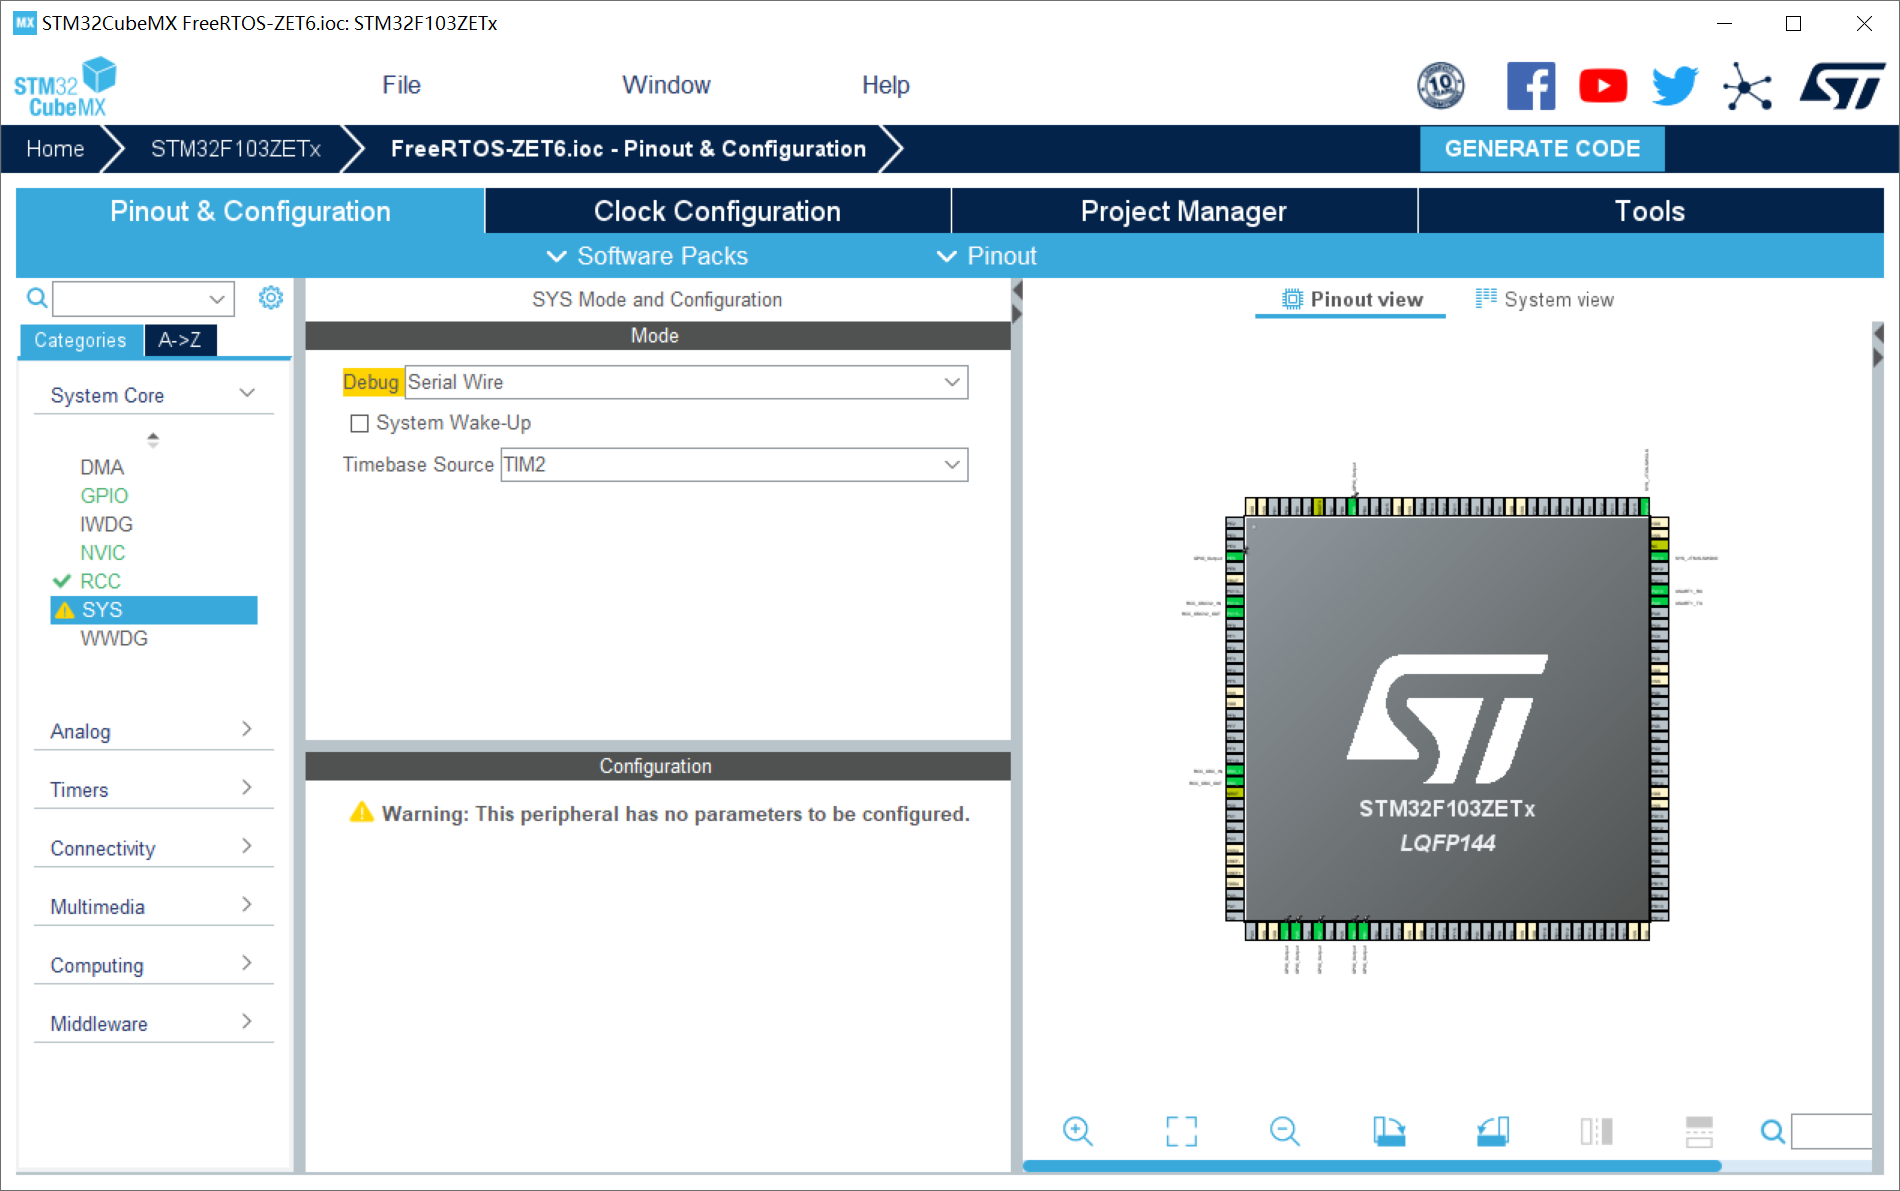The width and height of the screenshot is (1900, 1191).
Task: Click the FreeRTOS-ZET6.ioc breadcrumb
Action: (628, 149)
